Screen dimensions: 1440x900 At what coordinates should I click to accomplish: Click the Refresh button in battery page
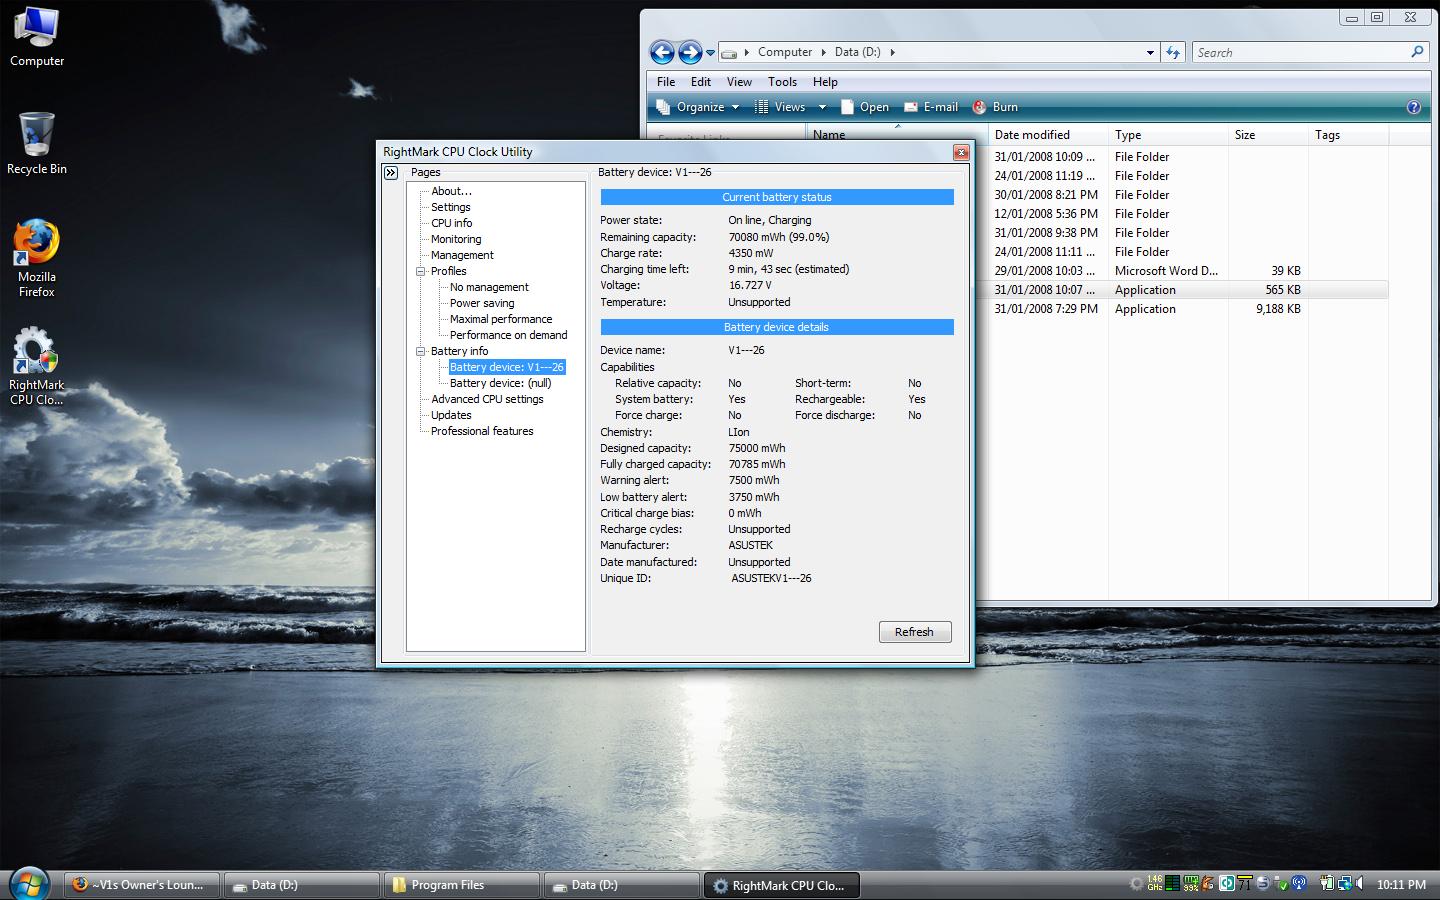click(x=914, y=632)
